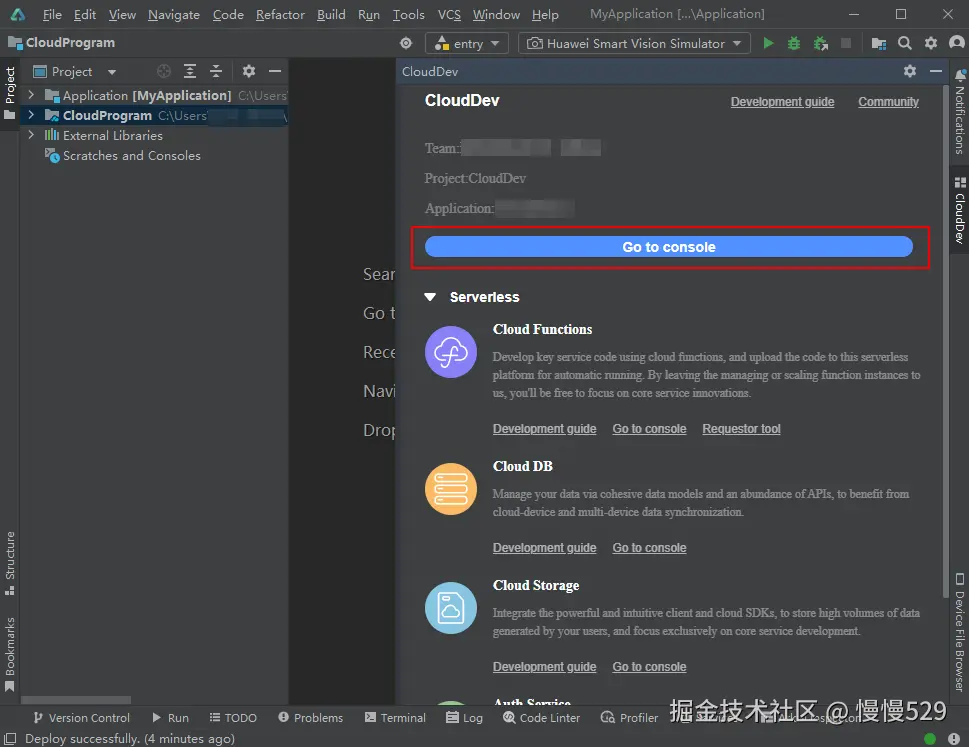969x747 pixels.
Task: Open the VCS menu
Action: tap(449, 14)
